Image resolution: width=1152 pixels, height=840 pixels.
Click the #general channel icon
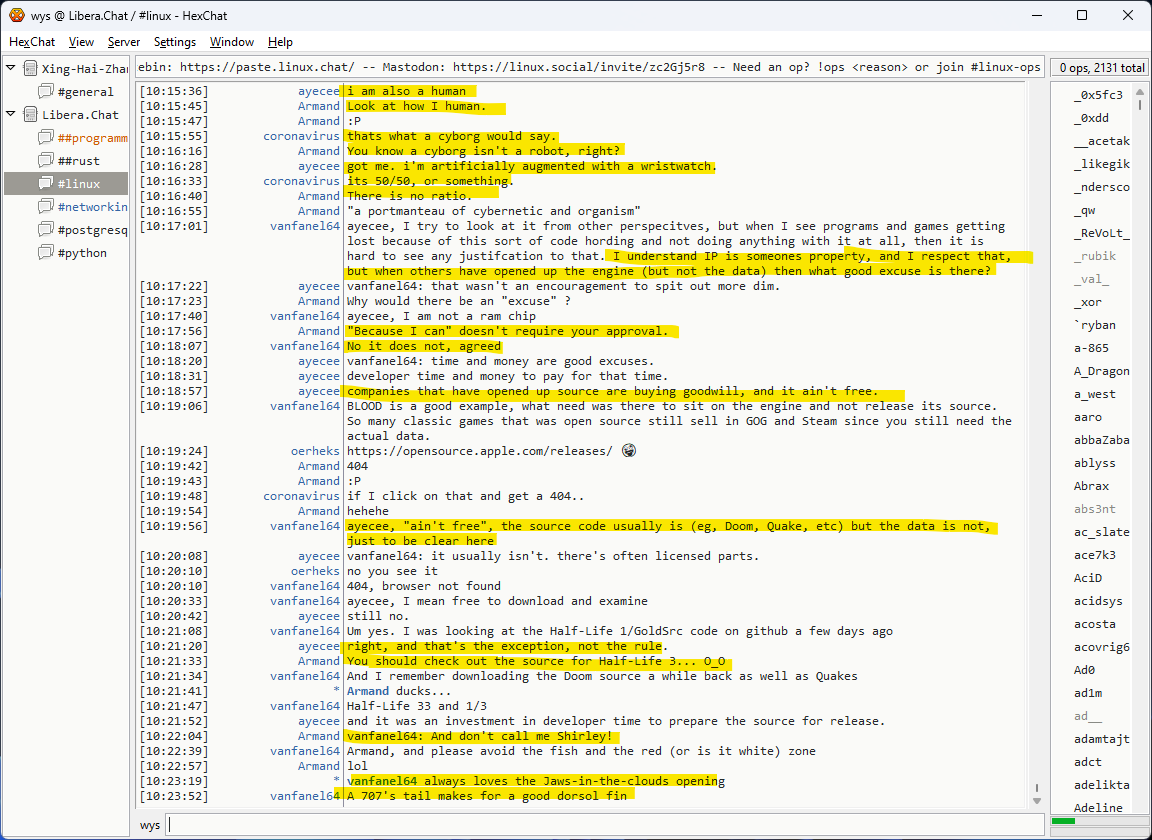pos(45,92)
